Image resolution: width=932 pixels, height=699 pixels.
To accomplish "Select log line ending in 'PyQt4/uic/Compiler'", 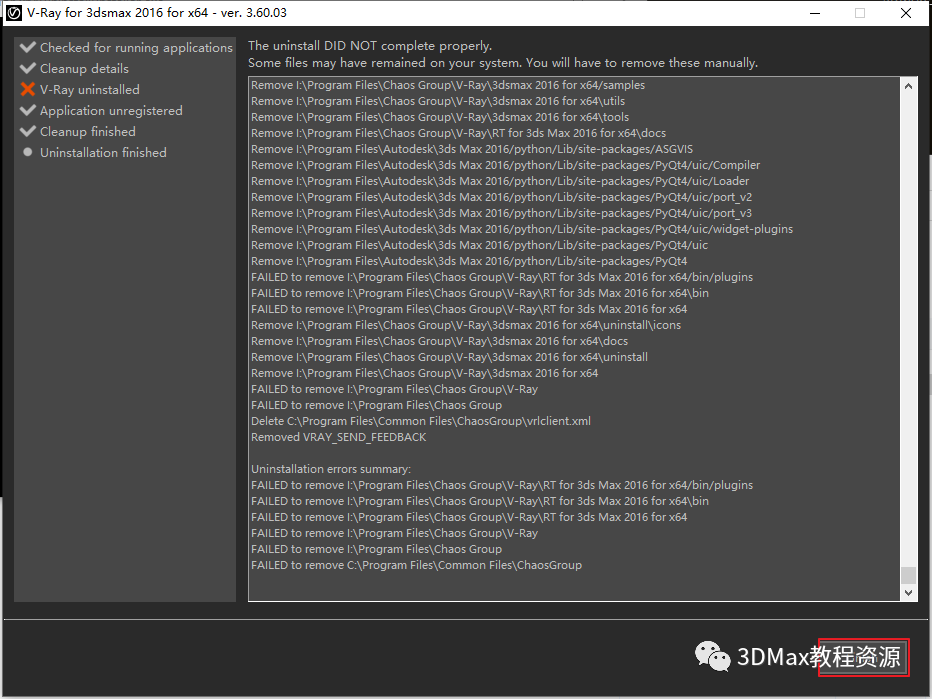I will click(x=505, y=165).
